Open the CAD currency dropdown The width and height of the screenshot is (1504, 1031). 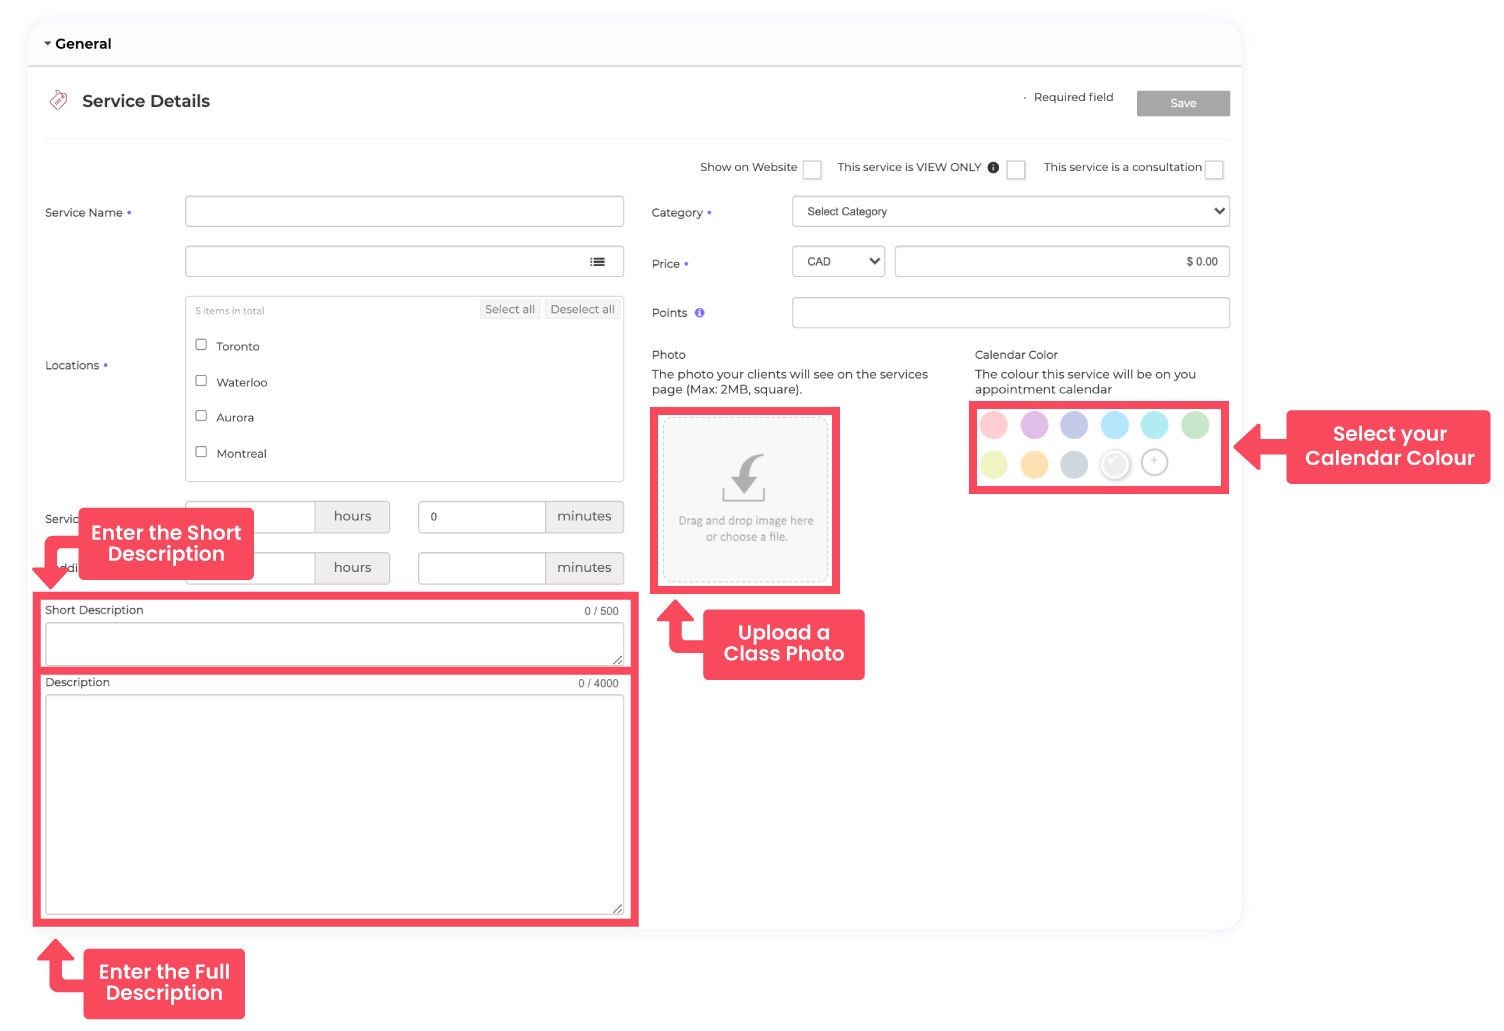[x=838, y=262]
